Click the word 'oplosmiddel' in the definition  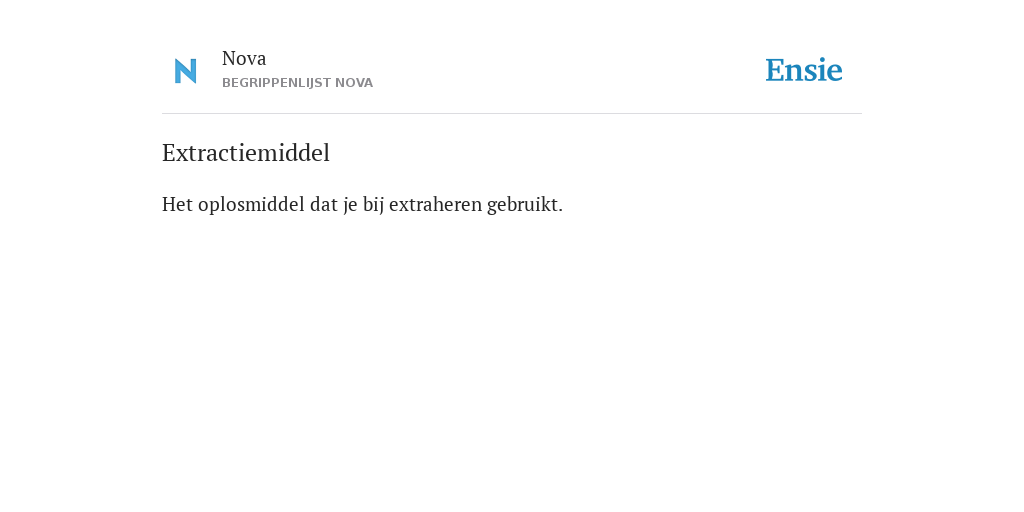[x=251, y=205]
